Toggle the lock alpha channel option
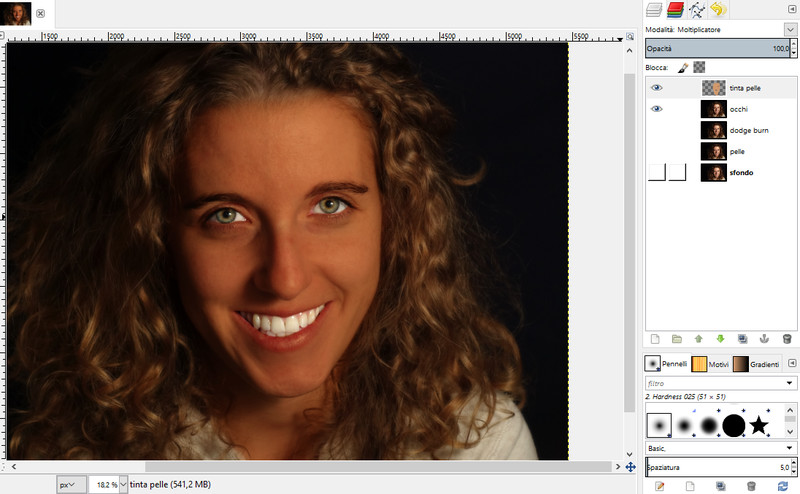The width and height of the screenshot is (800, 494). point(700,68)
